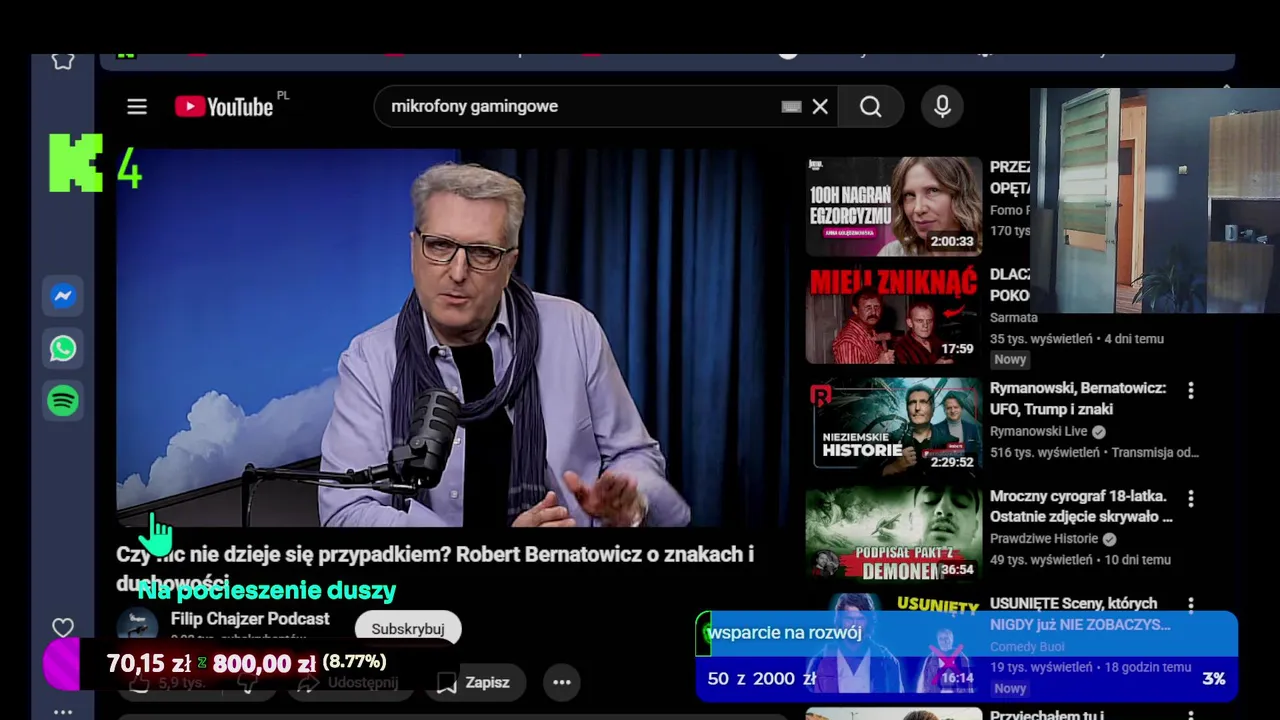Open options for USUNIĘTE Sceny video
Screen dimensions: 1280x720
tap(1190, 604)
